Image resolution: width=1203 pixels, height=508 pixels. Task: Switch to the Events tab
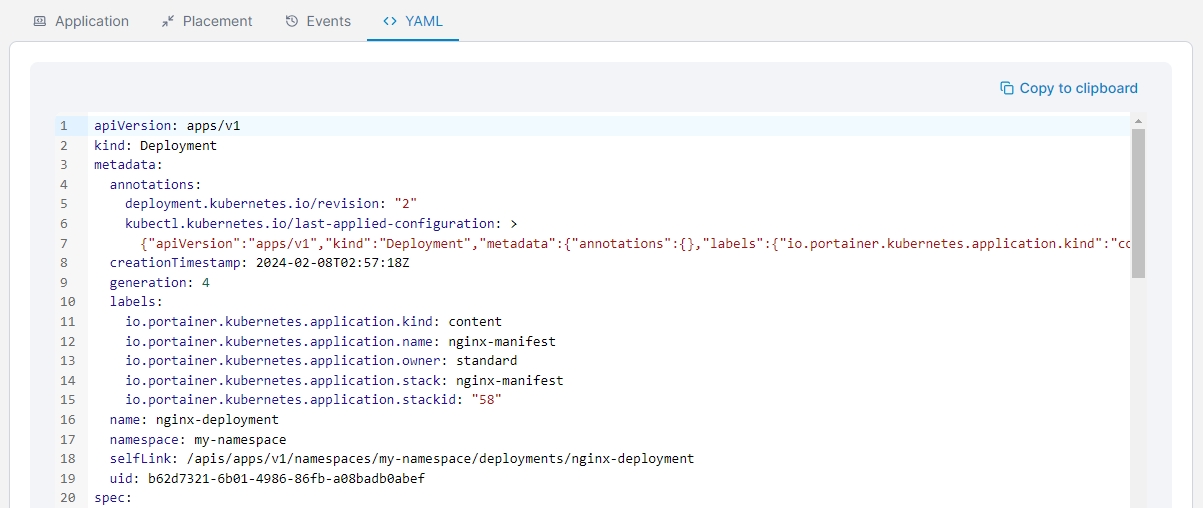click(x=318, y=21)
